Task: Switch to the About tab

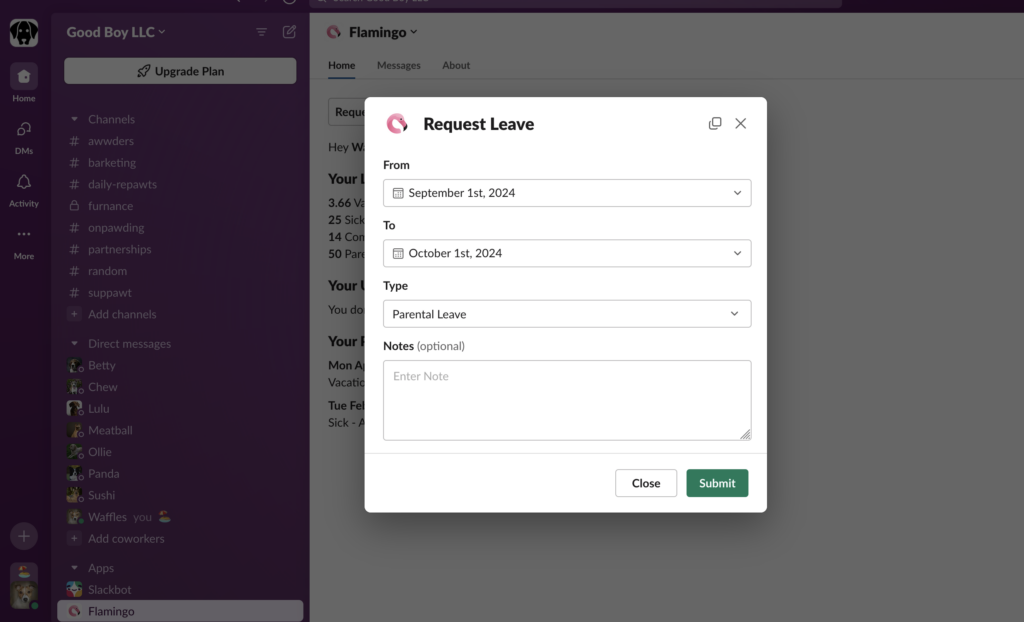Action: [456, 66]
